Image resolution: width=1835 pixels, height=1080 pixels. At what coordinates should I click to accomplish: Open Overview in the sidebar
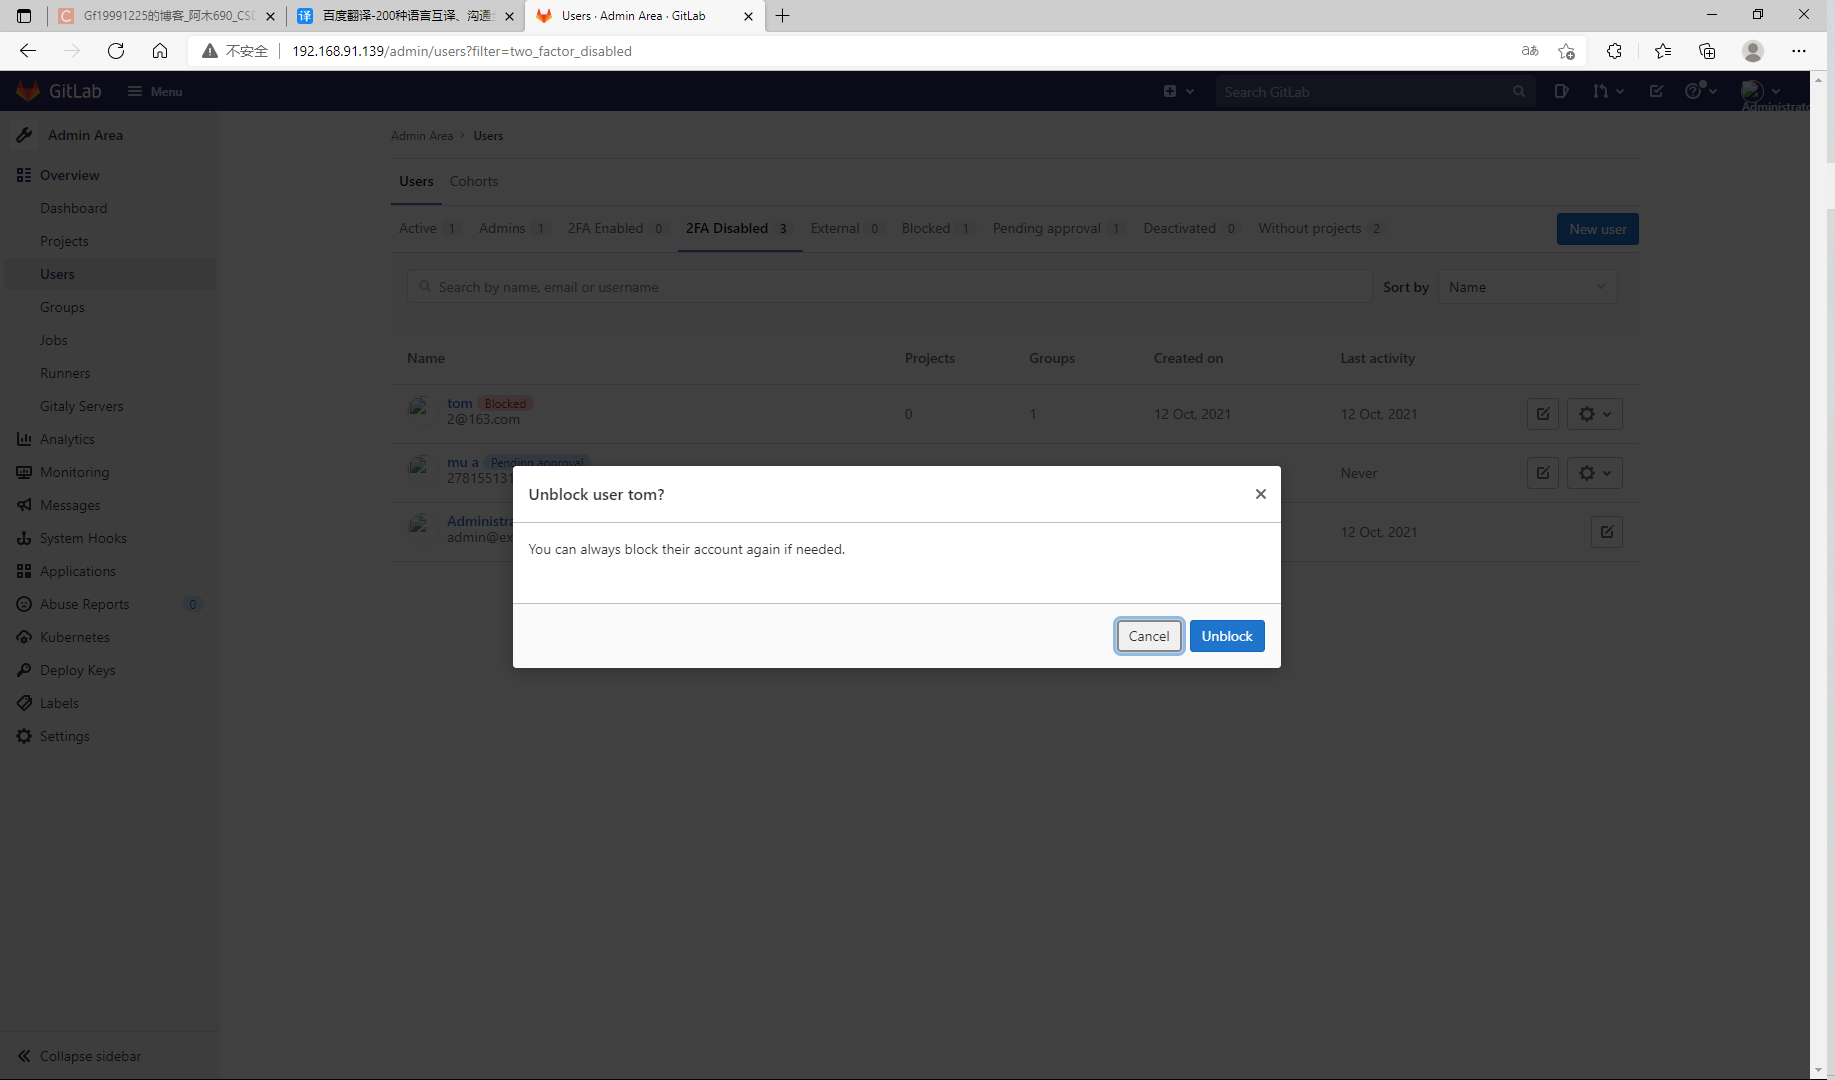point(69,175)
